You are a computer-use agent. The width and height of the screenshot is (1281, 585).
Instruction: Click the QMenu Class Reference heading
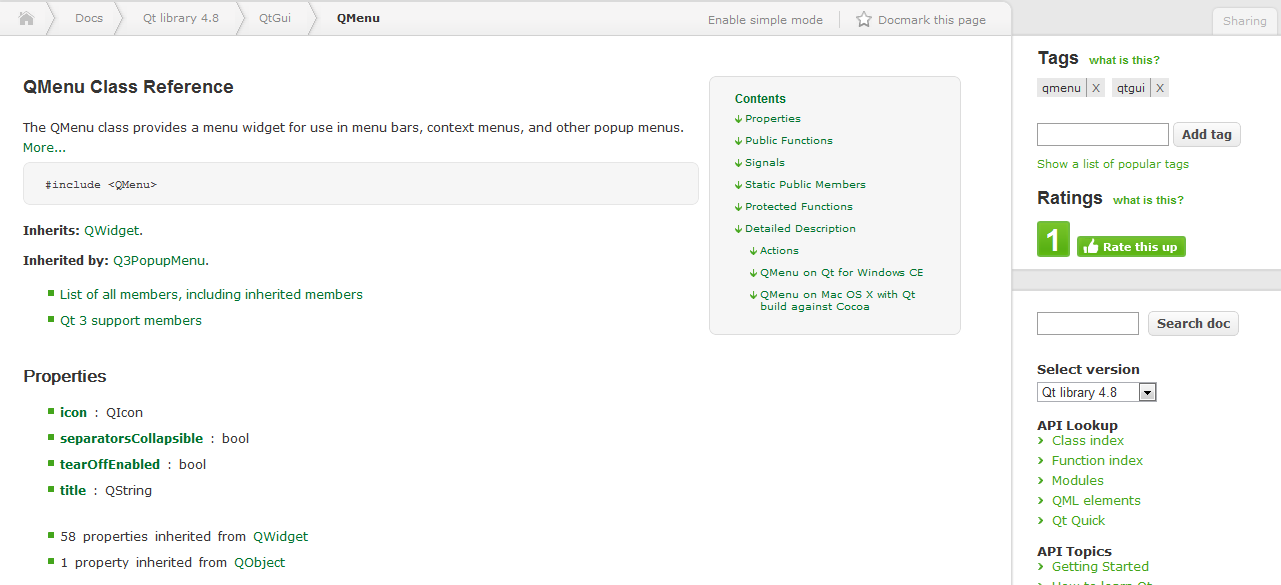(x=128, y=87)
